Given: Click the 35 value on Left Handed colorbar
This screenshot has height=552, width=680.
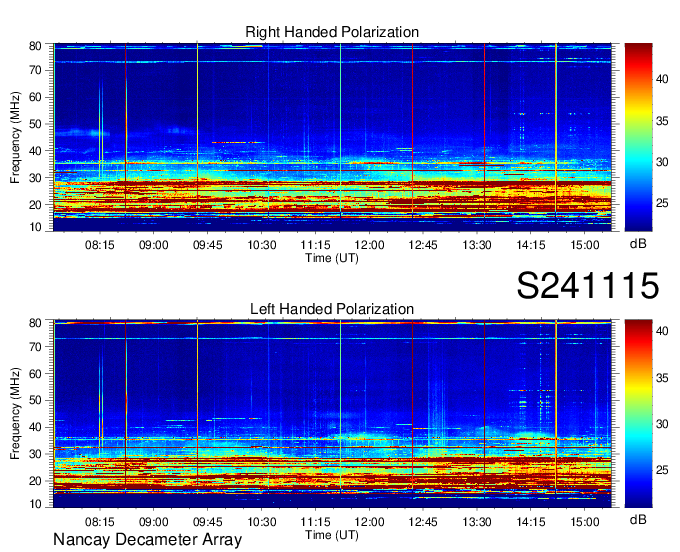Looking at the screenshot, I should click(662, 378).
